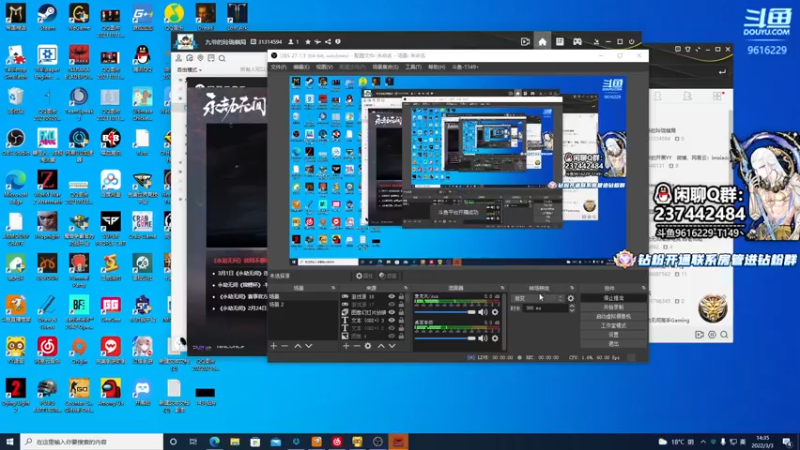Open gamepad icon in YY window header
The image size is (800, 450).
[577, 42]
